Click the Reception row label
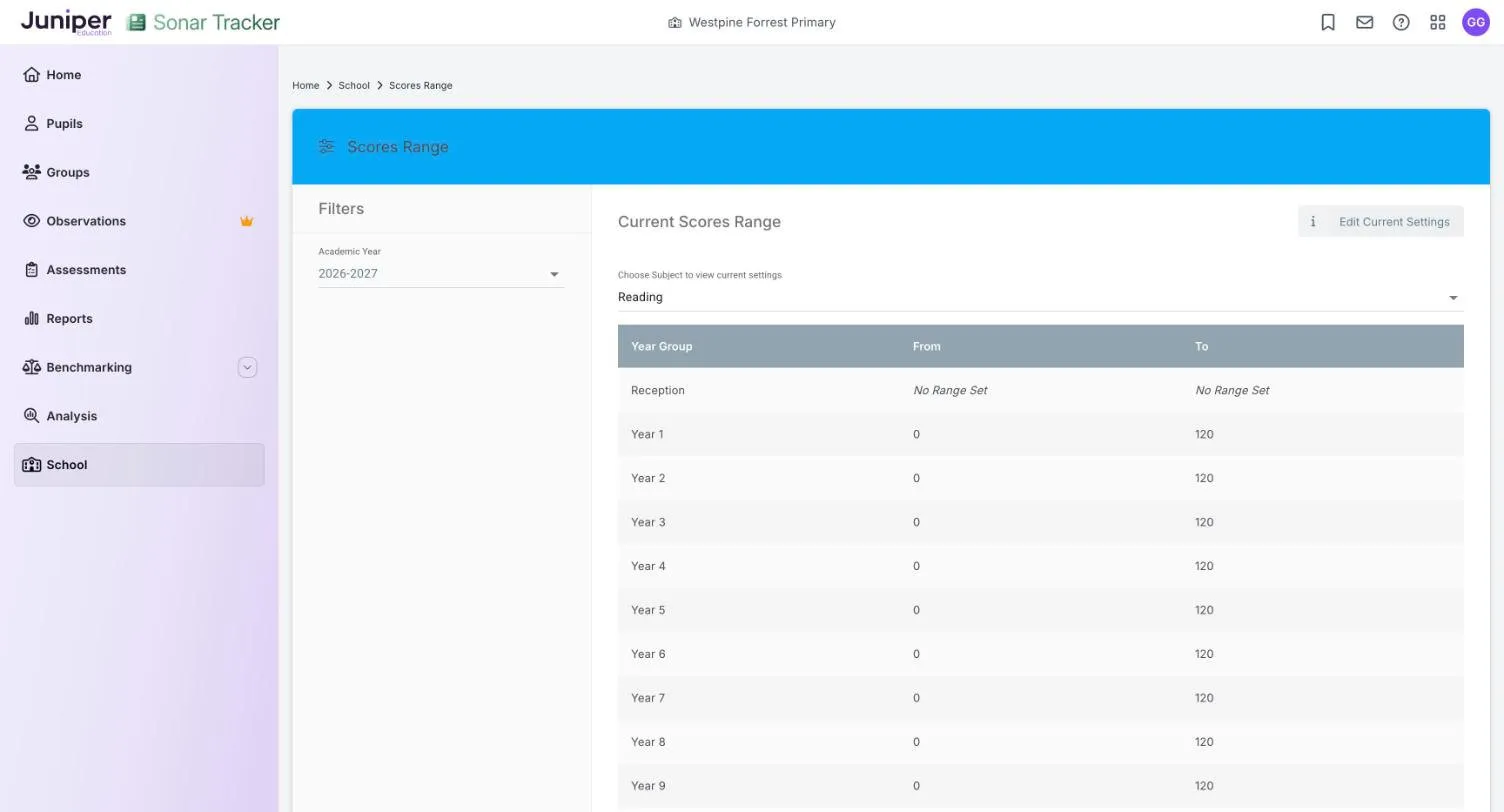The width and height of the screenshot is (1504, 812). pos(658,391)
